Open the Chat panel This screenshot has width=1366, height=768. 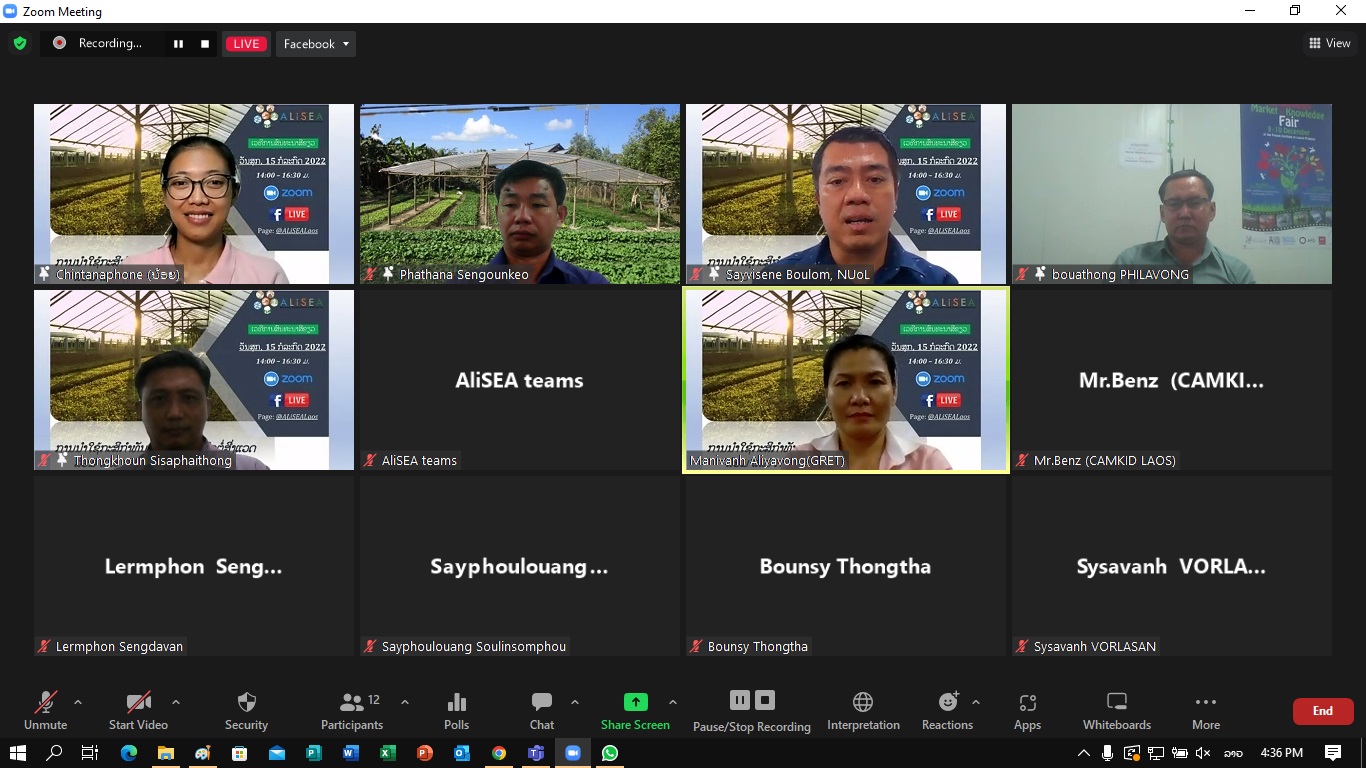tap(541, 710)
